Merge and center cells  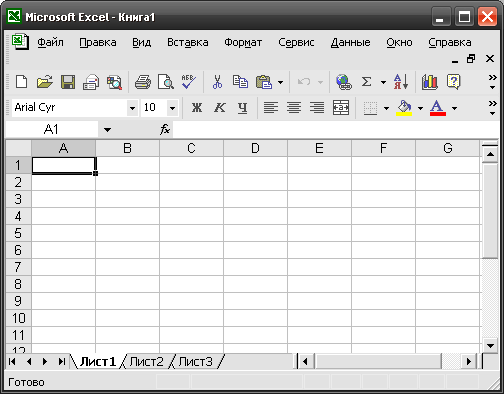341,107
